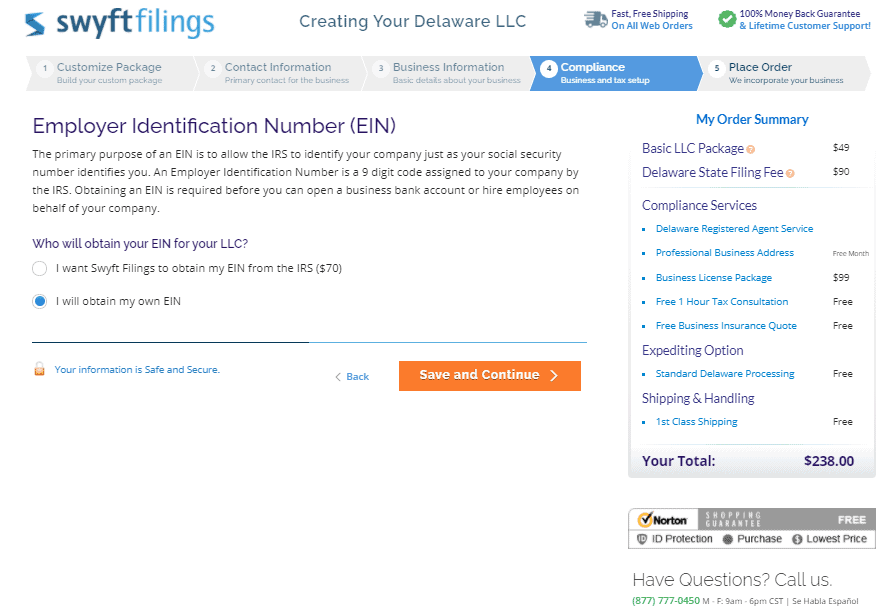Image resolution: width=895 pixels, height=610 pixels.
Task: Click Have Questions? Call us heading
Action: pos(732,580)
